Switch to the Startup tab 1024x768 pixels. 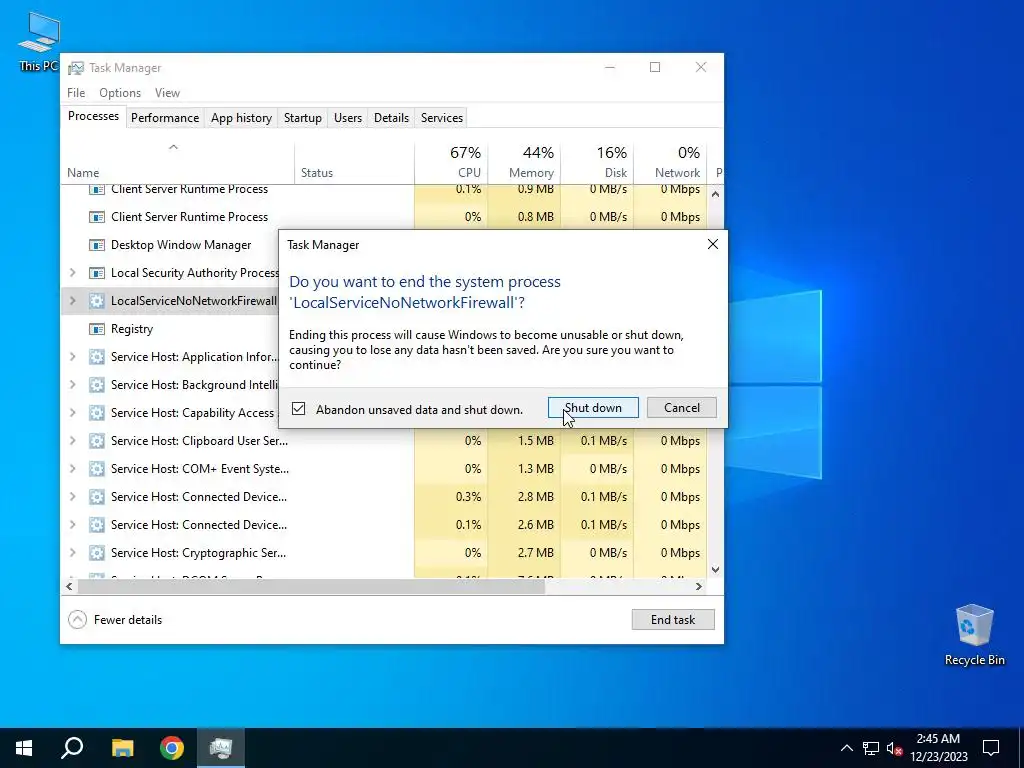[302, 118]
